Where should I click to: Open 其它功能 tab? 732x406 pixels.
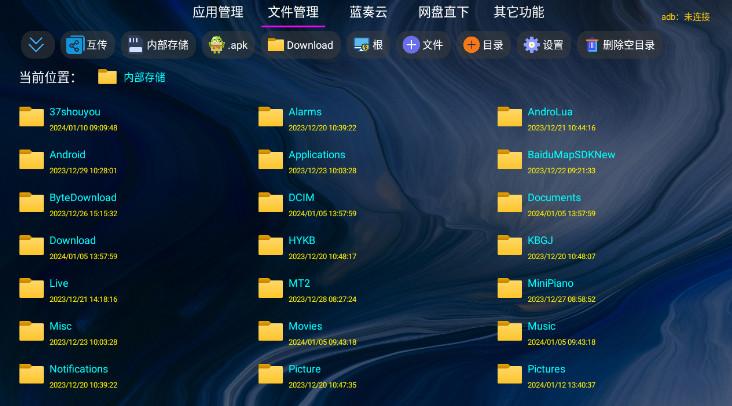(519, 12)
